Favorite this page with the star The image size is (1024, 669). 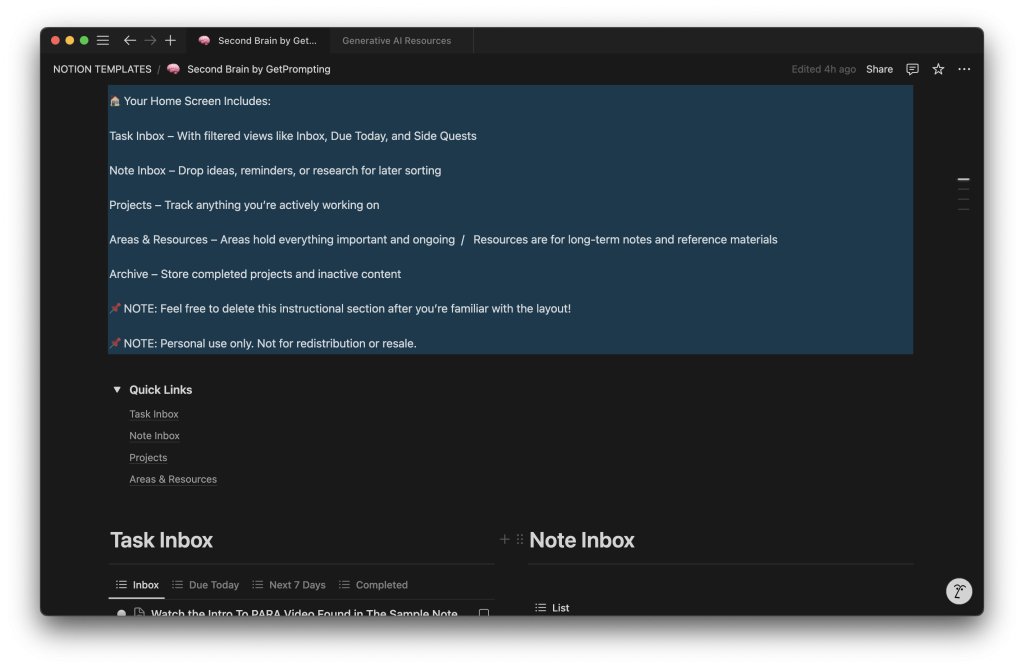coord(938,69)
